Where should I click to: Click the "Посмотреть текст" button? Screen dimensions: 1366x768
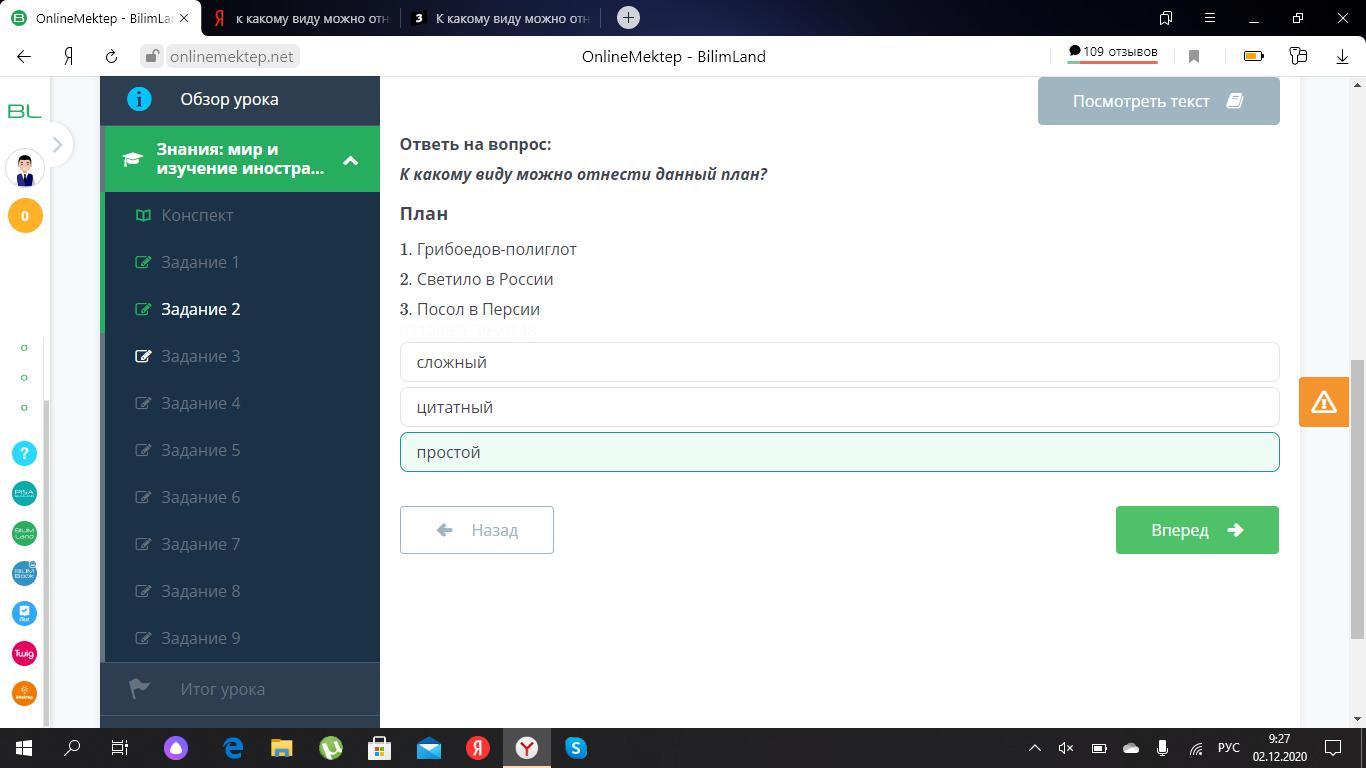coord(1158,101)
